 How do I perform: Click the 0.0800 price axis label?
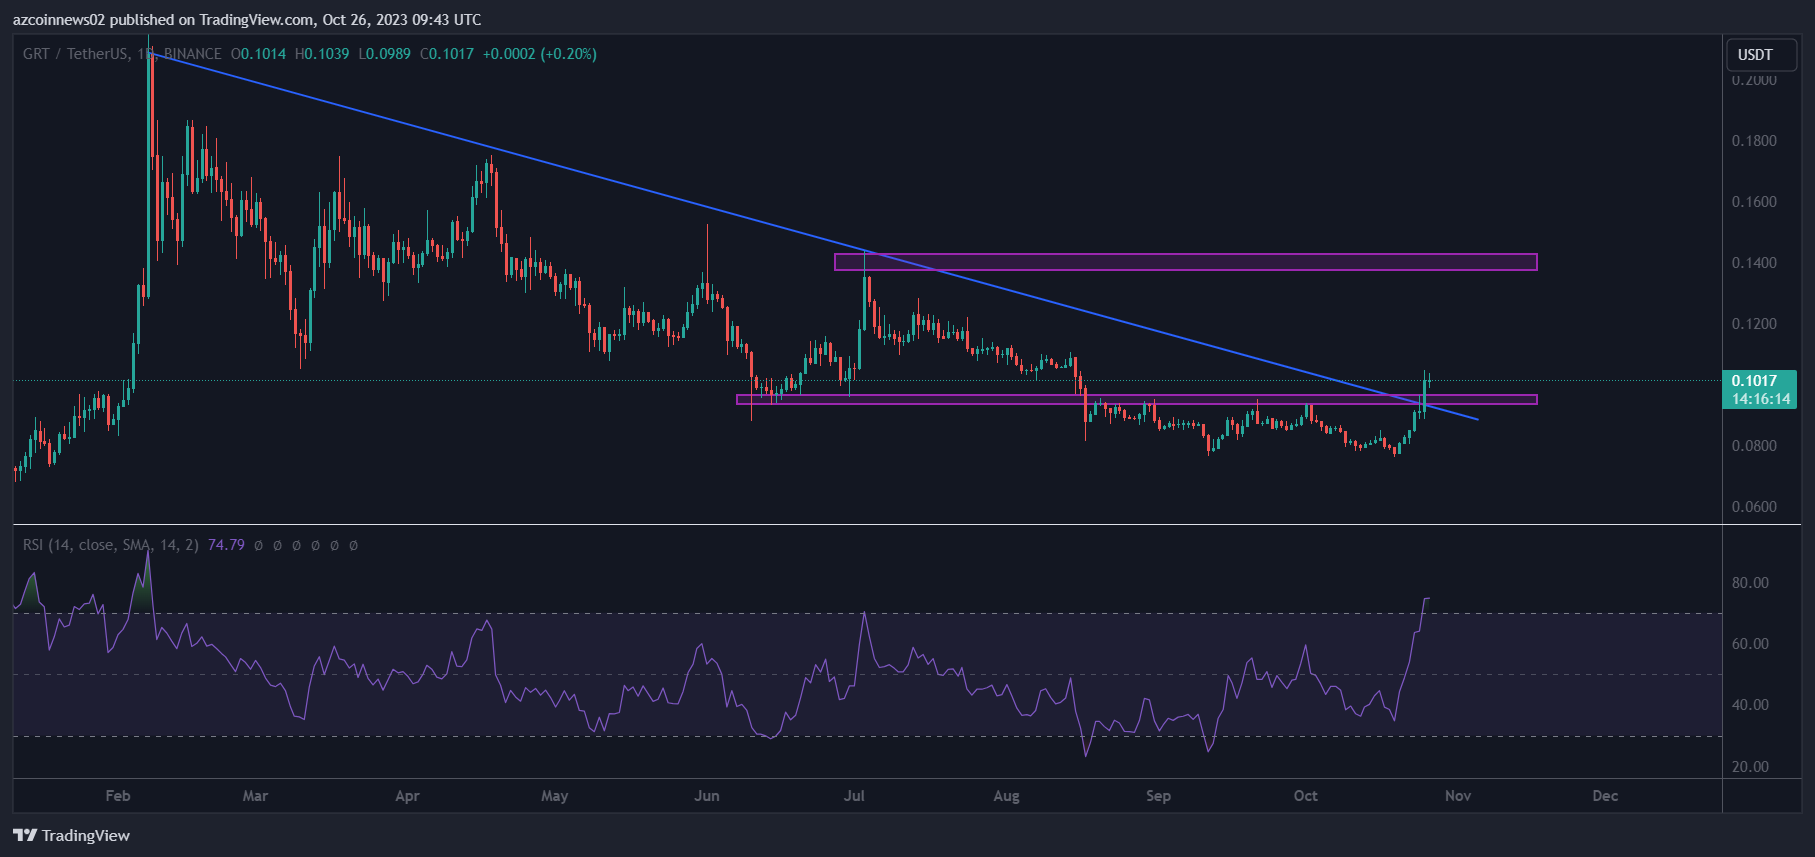click(1754, 446)
